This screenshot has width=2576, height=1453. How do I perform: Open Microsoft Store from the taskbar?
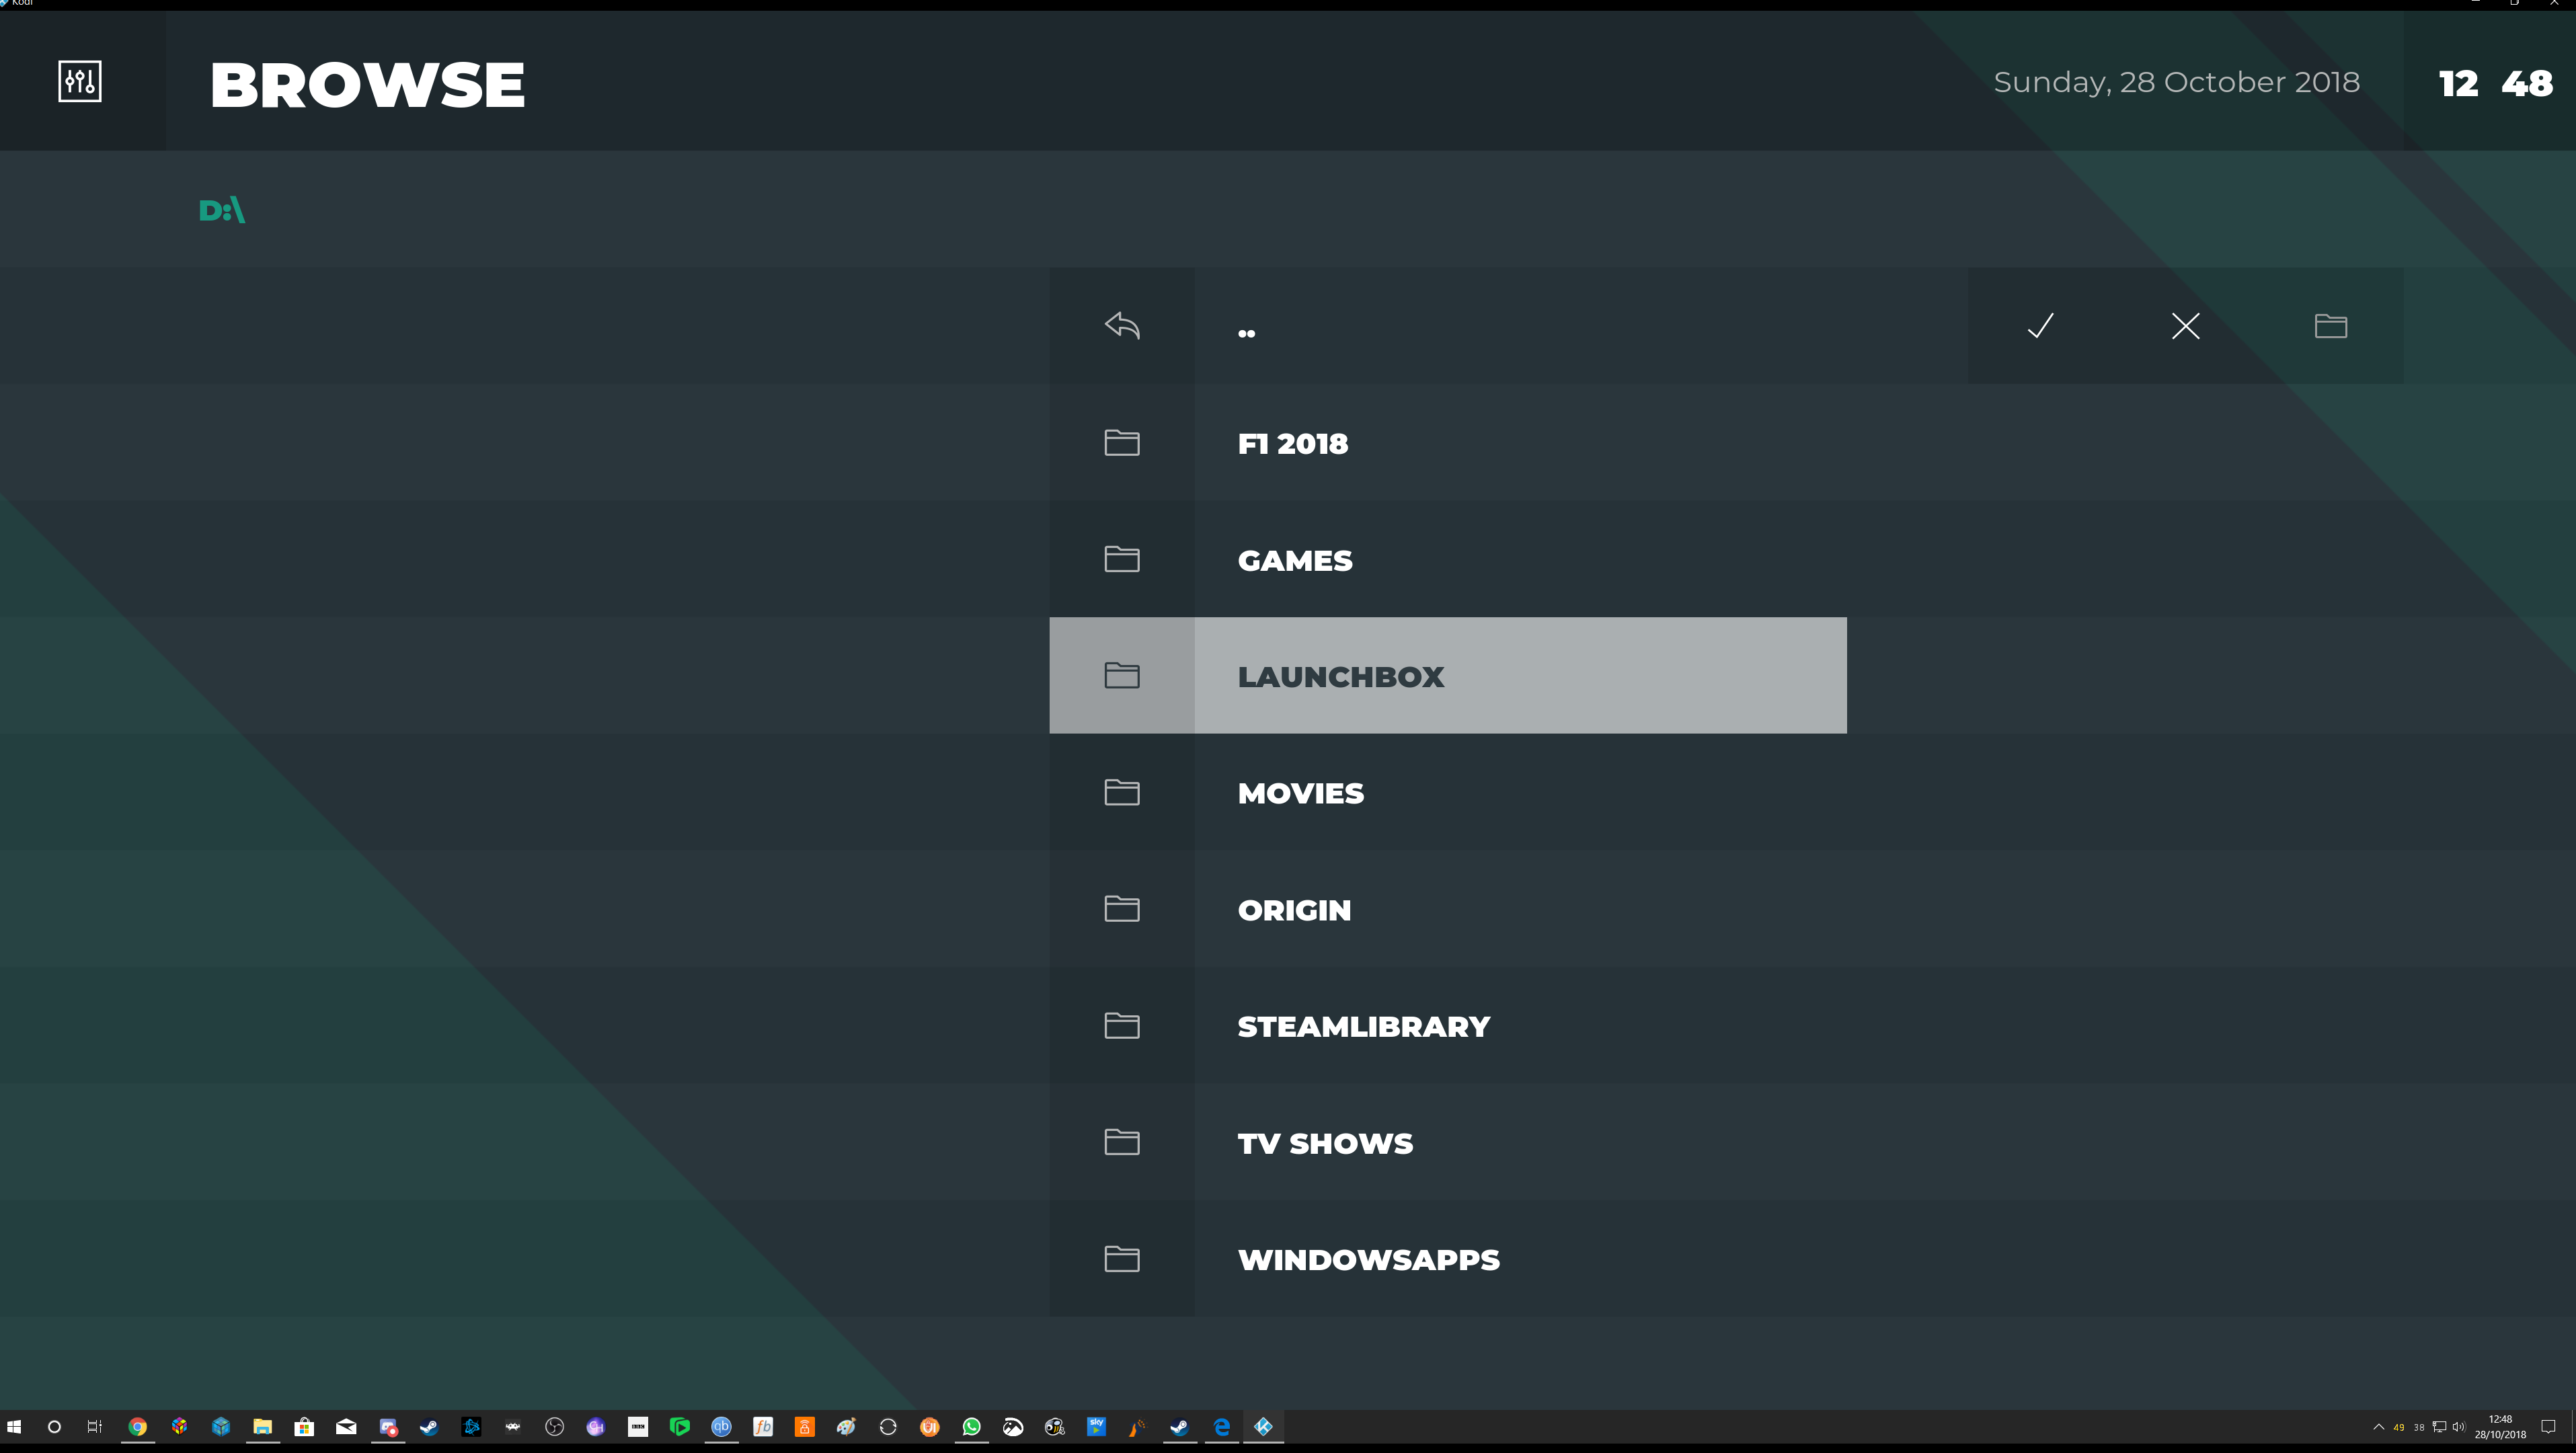(x=304, y=1427)
